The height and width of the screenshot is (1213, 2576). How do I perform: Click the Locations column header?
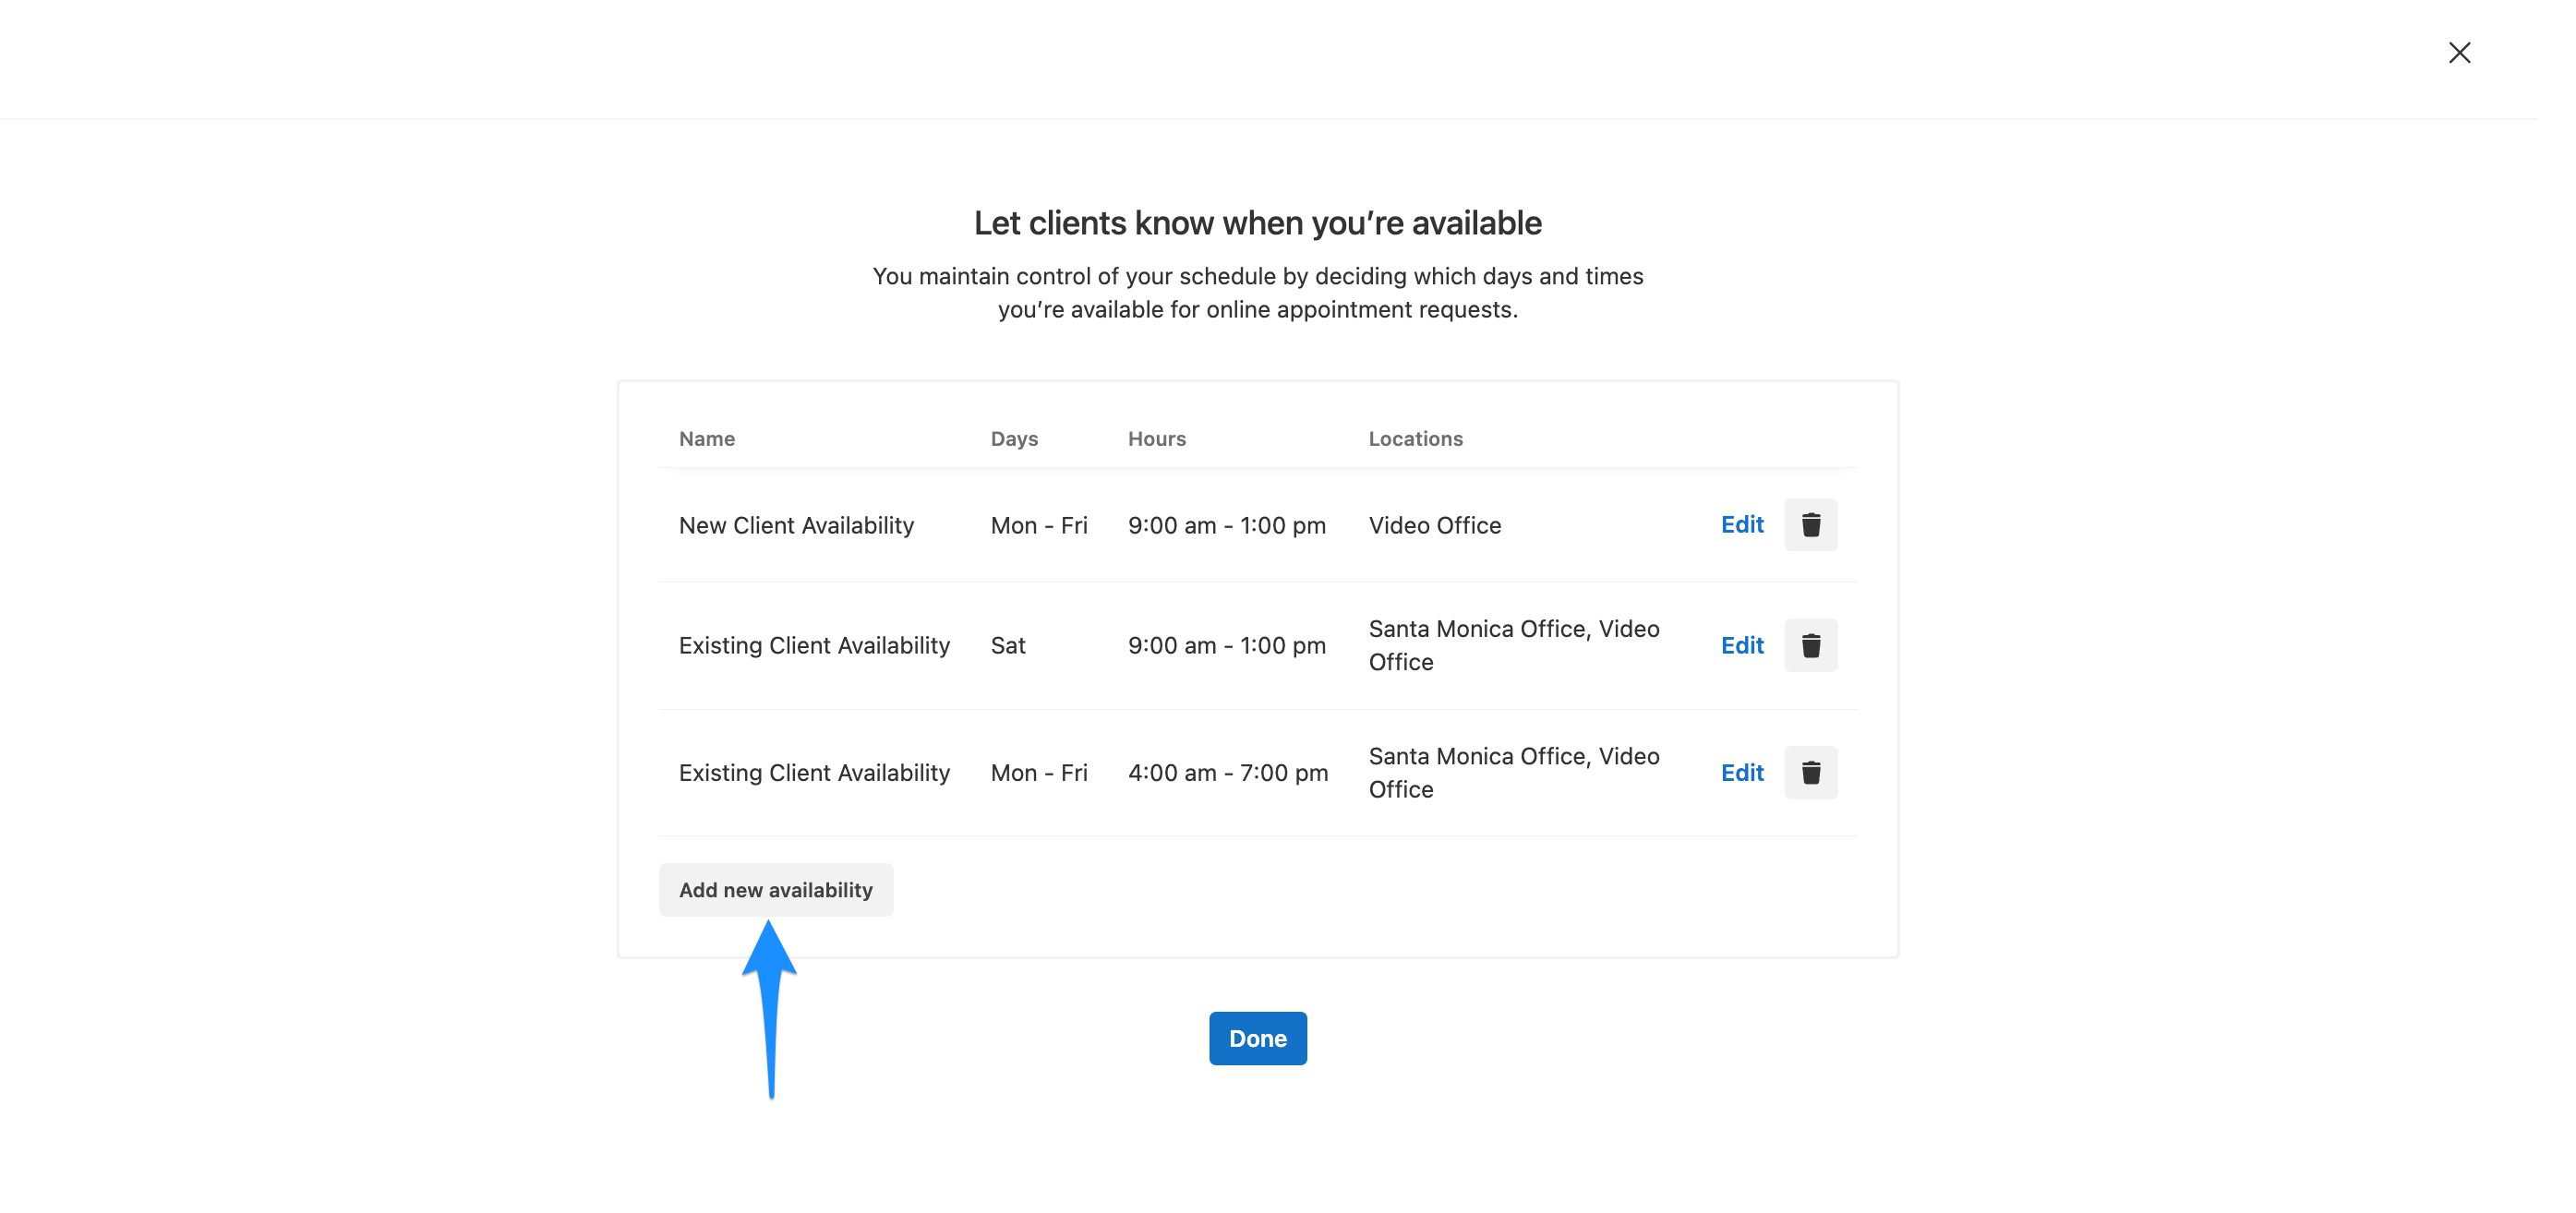click(1415, 438)
